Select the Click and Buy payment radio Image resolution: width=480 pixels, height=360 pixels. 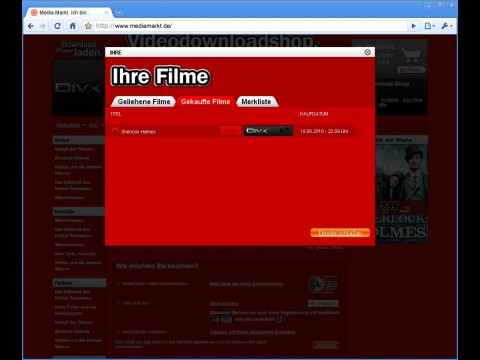(x=118, y=303)
